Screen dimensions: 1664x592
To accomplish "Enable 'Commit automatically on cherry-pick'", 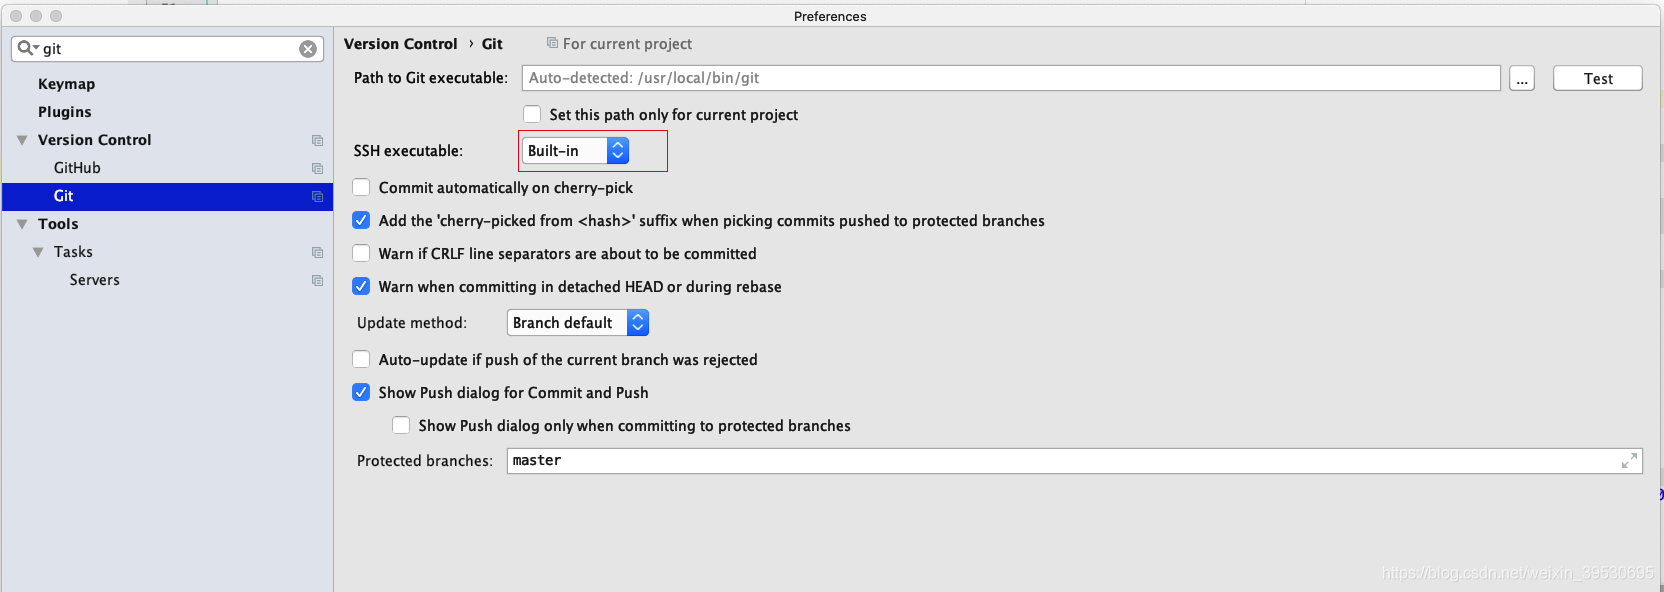I will tap(361, 187).
